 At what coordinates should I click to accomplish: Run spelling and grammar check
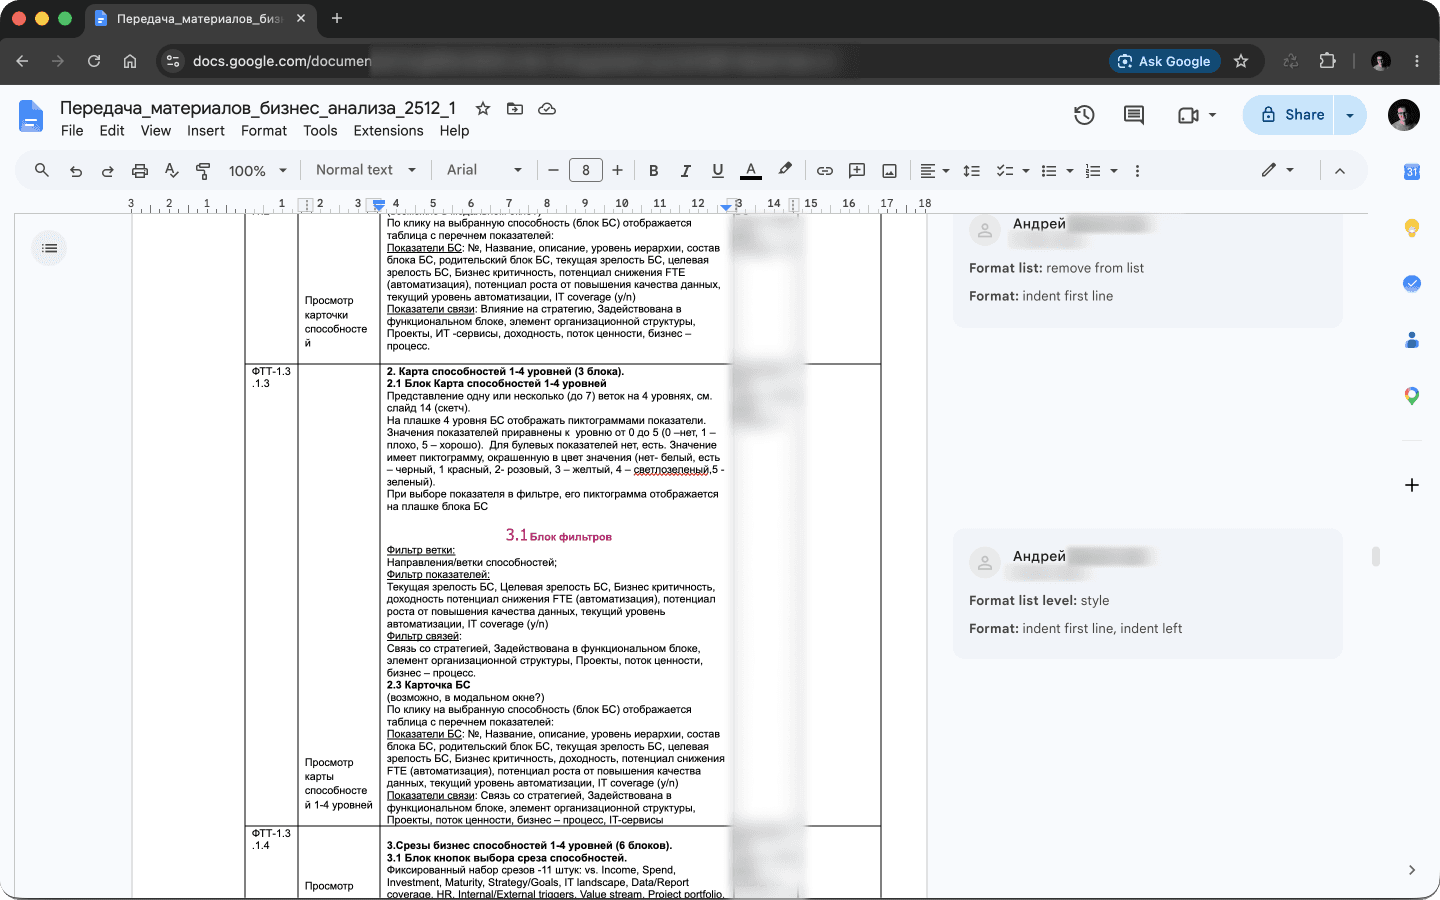tap(171, 171)
